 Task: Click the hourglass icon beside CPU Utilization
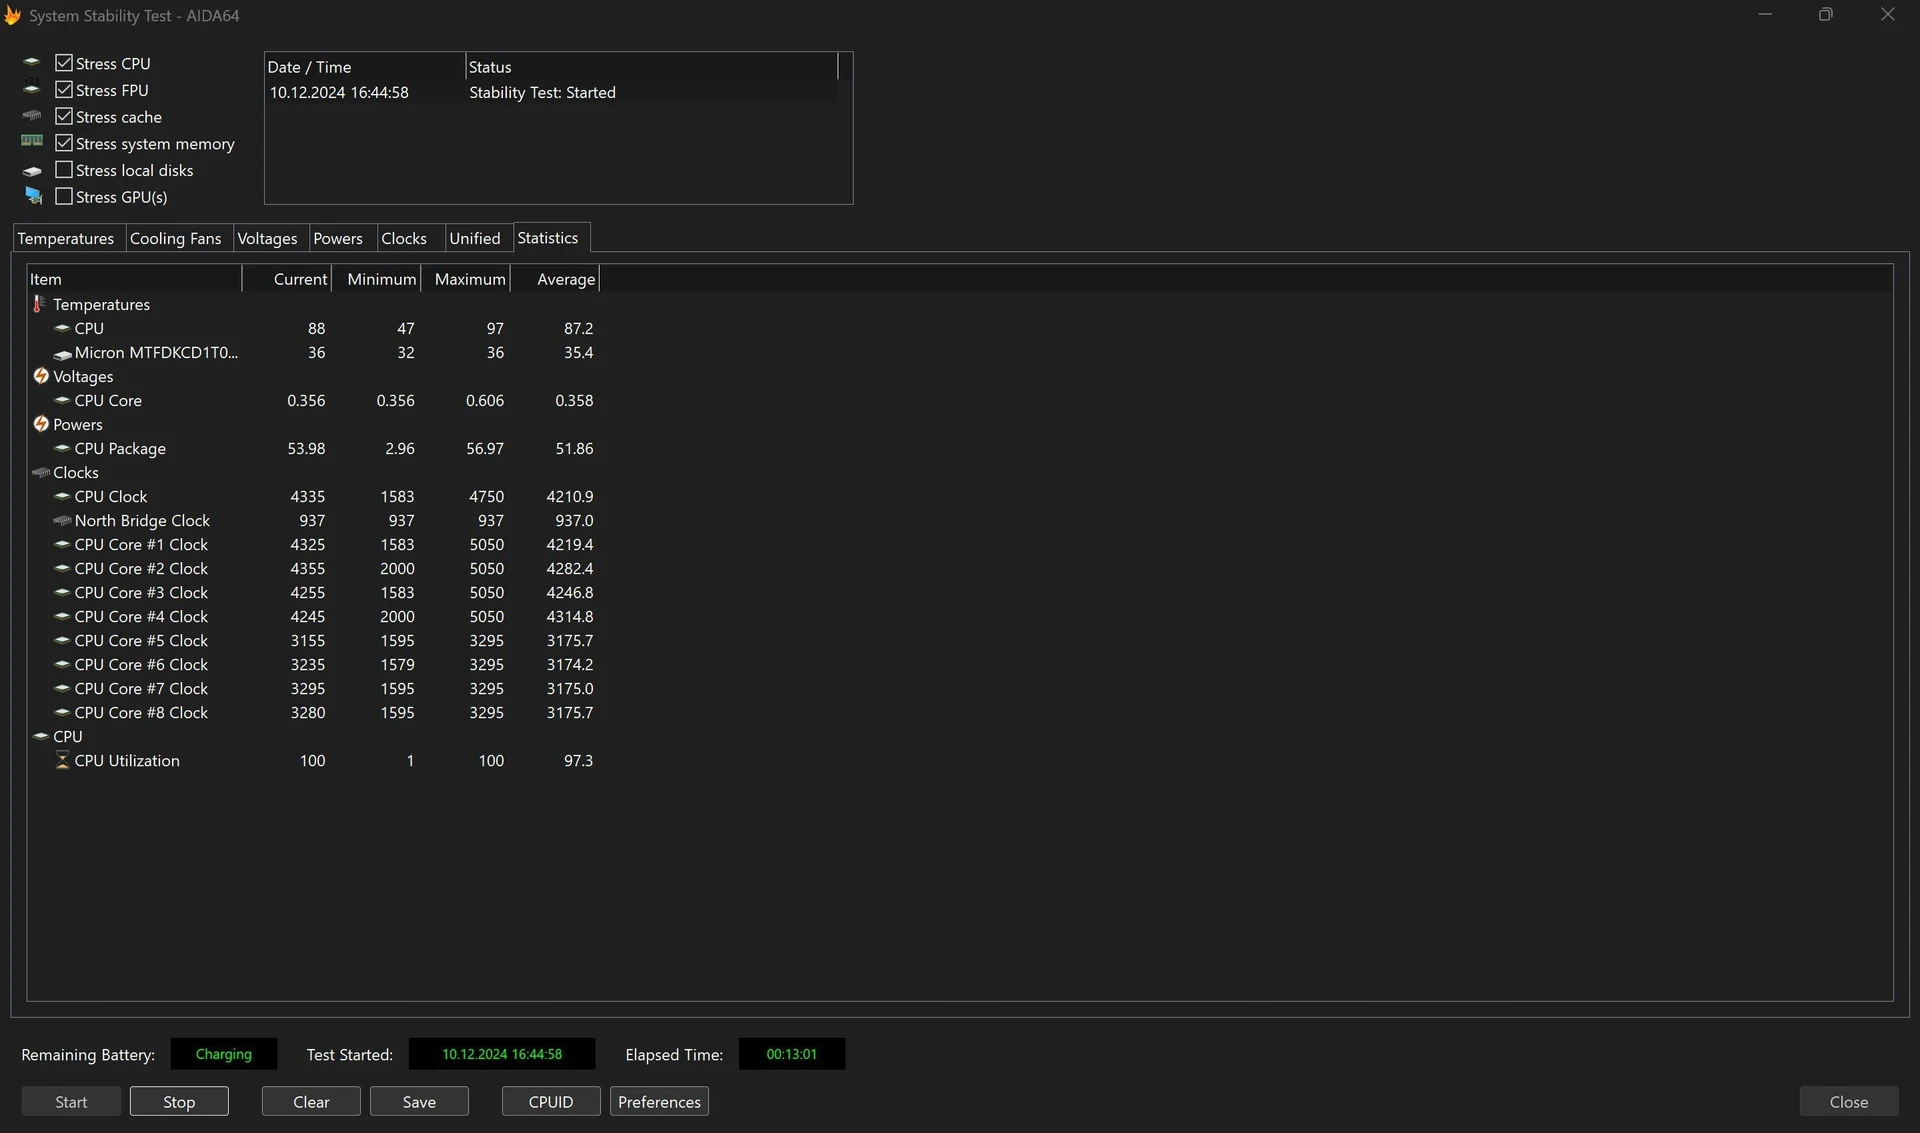(62, 760)
